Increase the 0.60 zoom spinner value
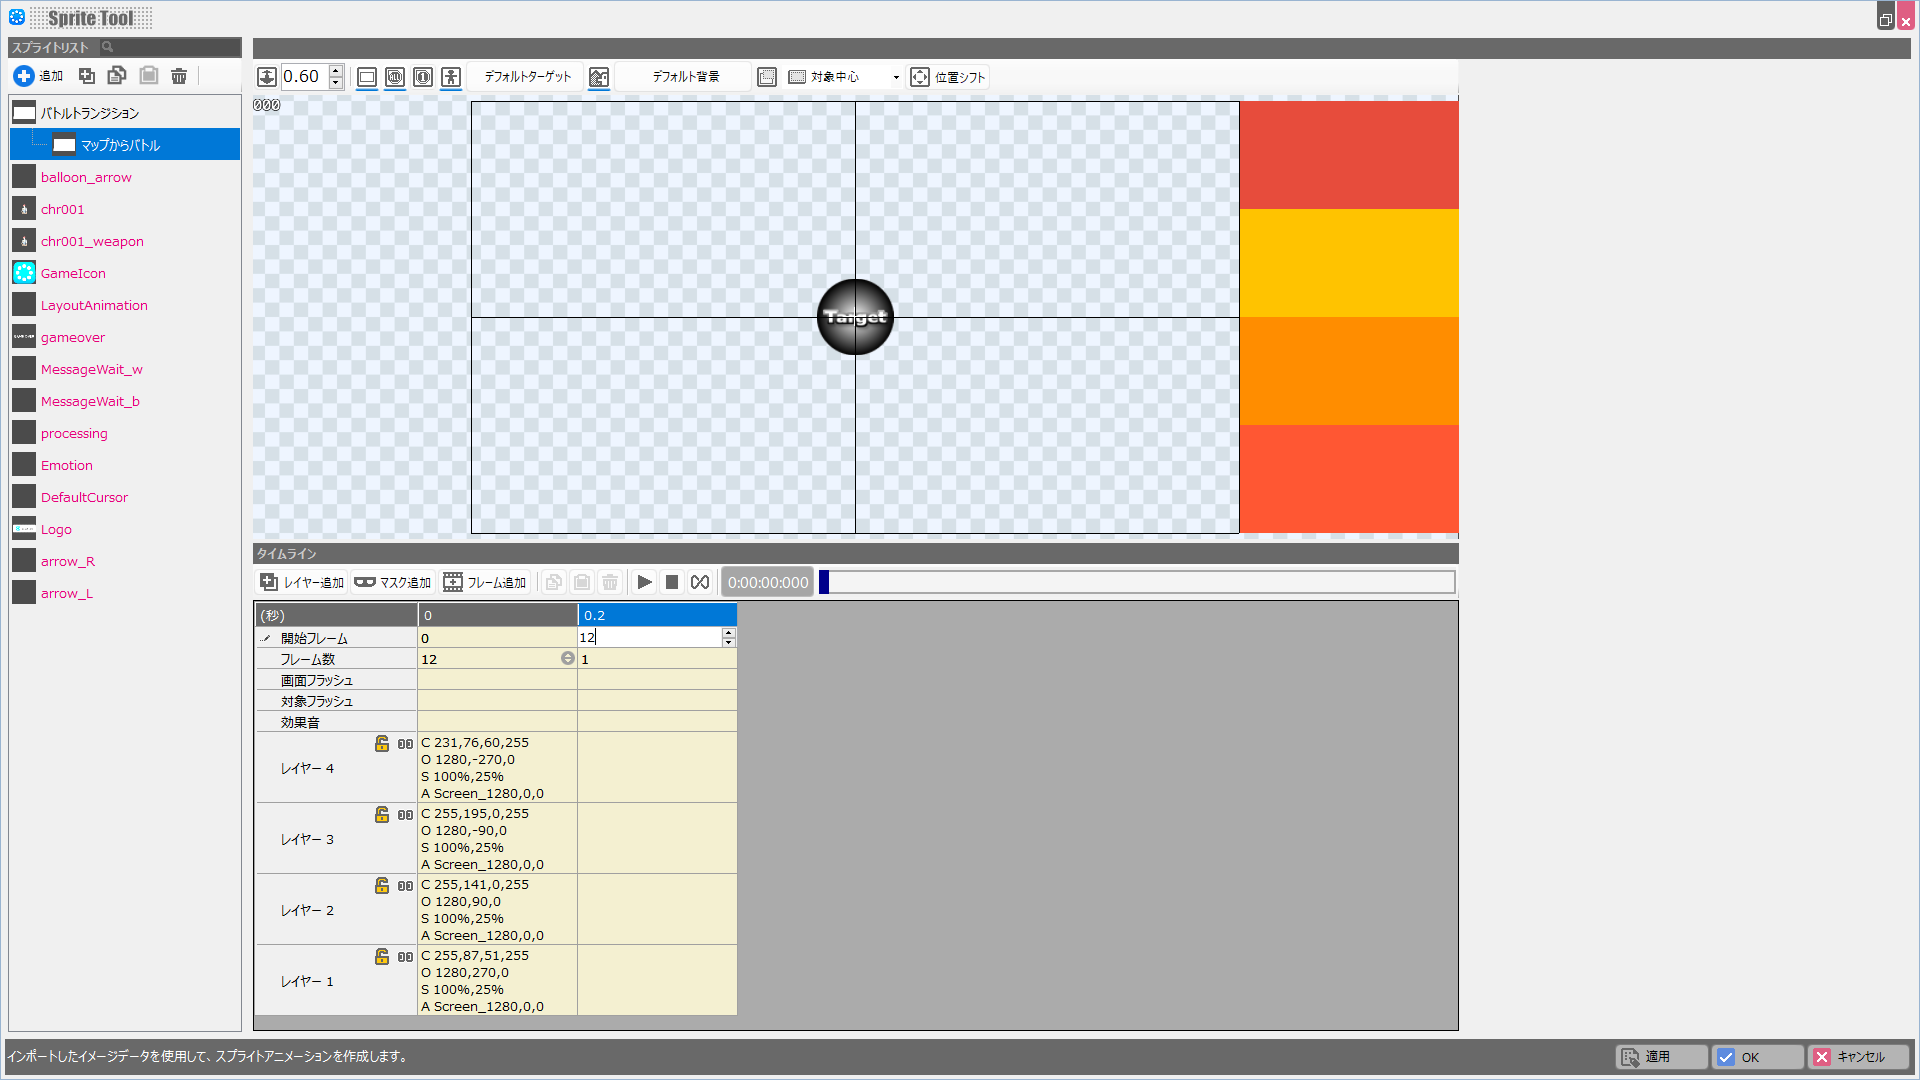This screenshot has width=1920, height=1080. click(336, 71)
